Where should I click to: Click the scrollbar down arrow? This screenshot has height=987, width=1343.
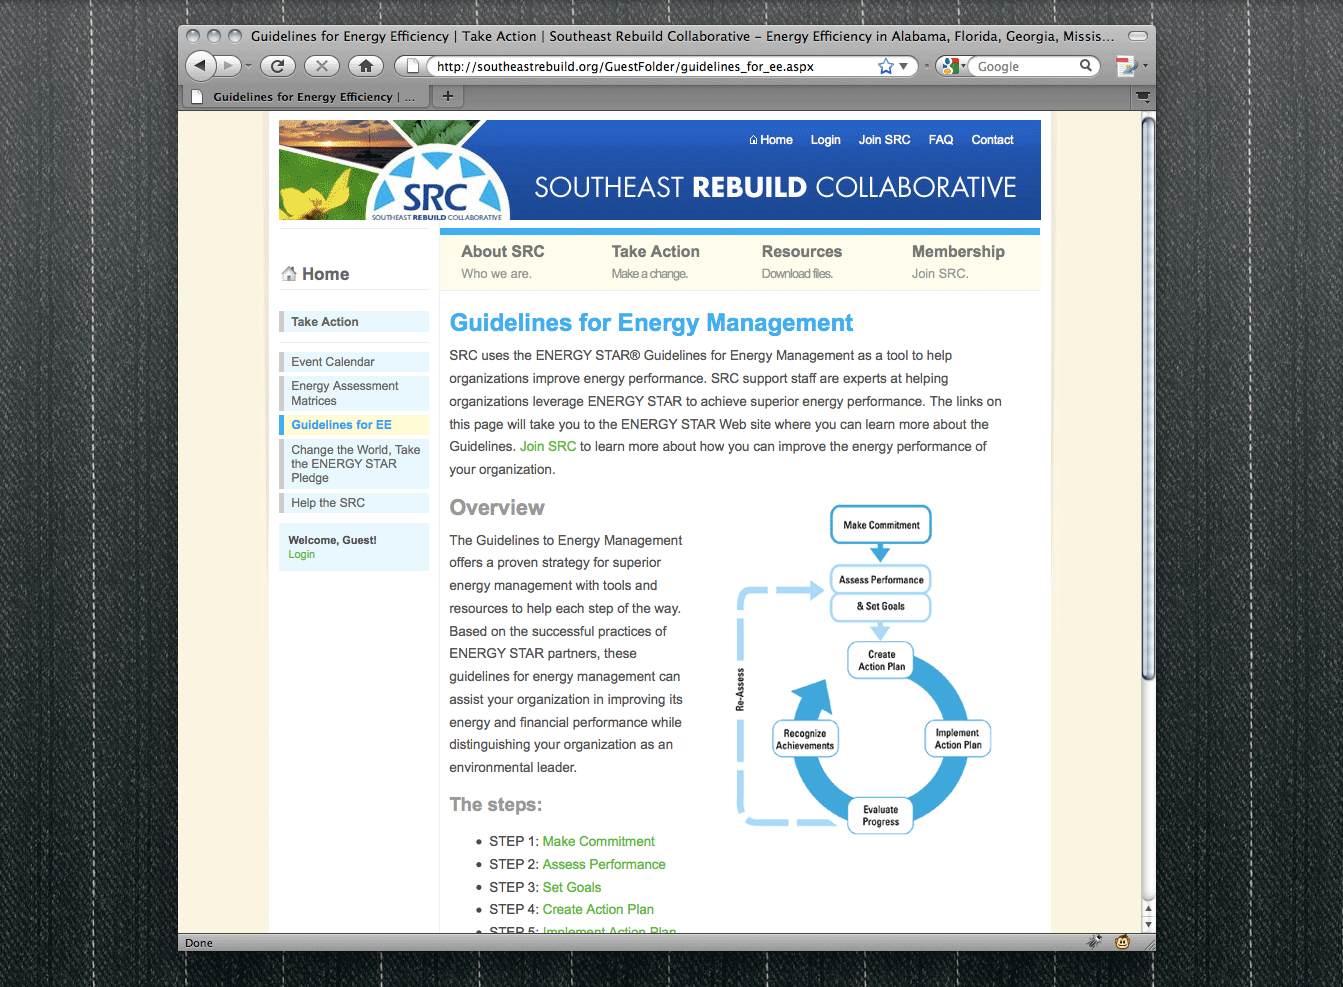tap(1148, 924)
